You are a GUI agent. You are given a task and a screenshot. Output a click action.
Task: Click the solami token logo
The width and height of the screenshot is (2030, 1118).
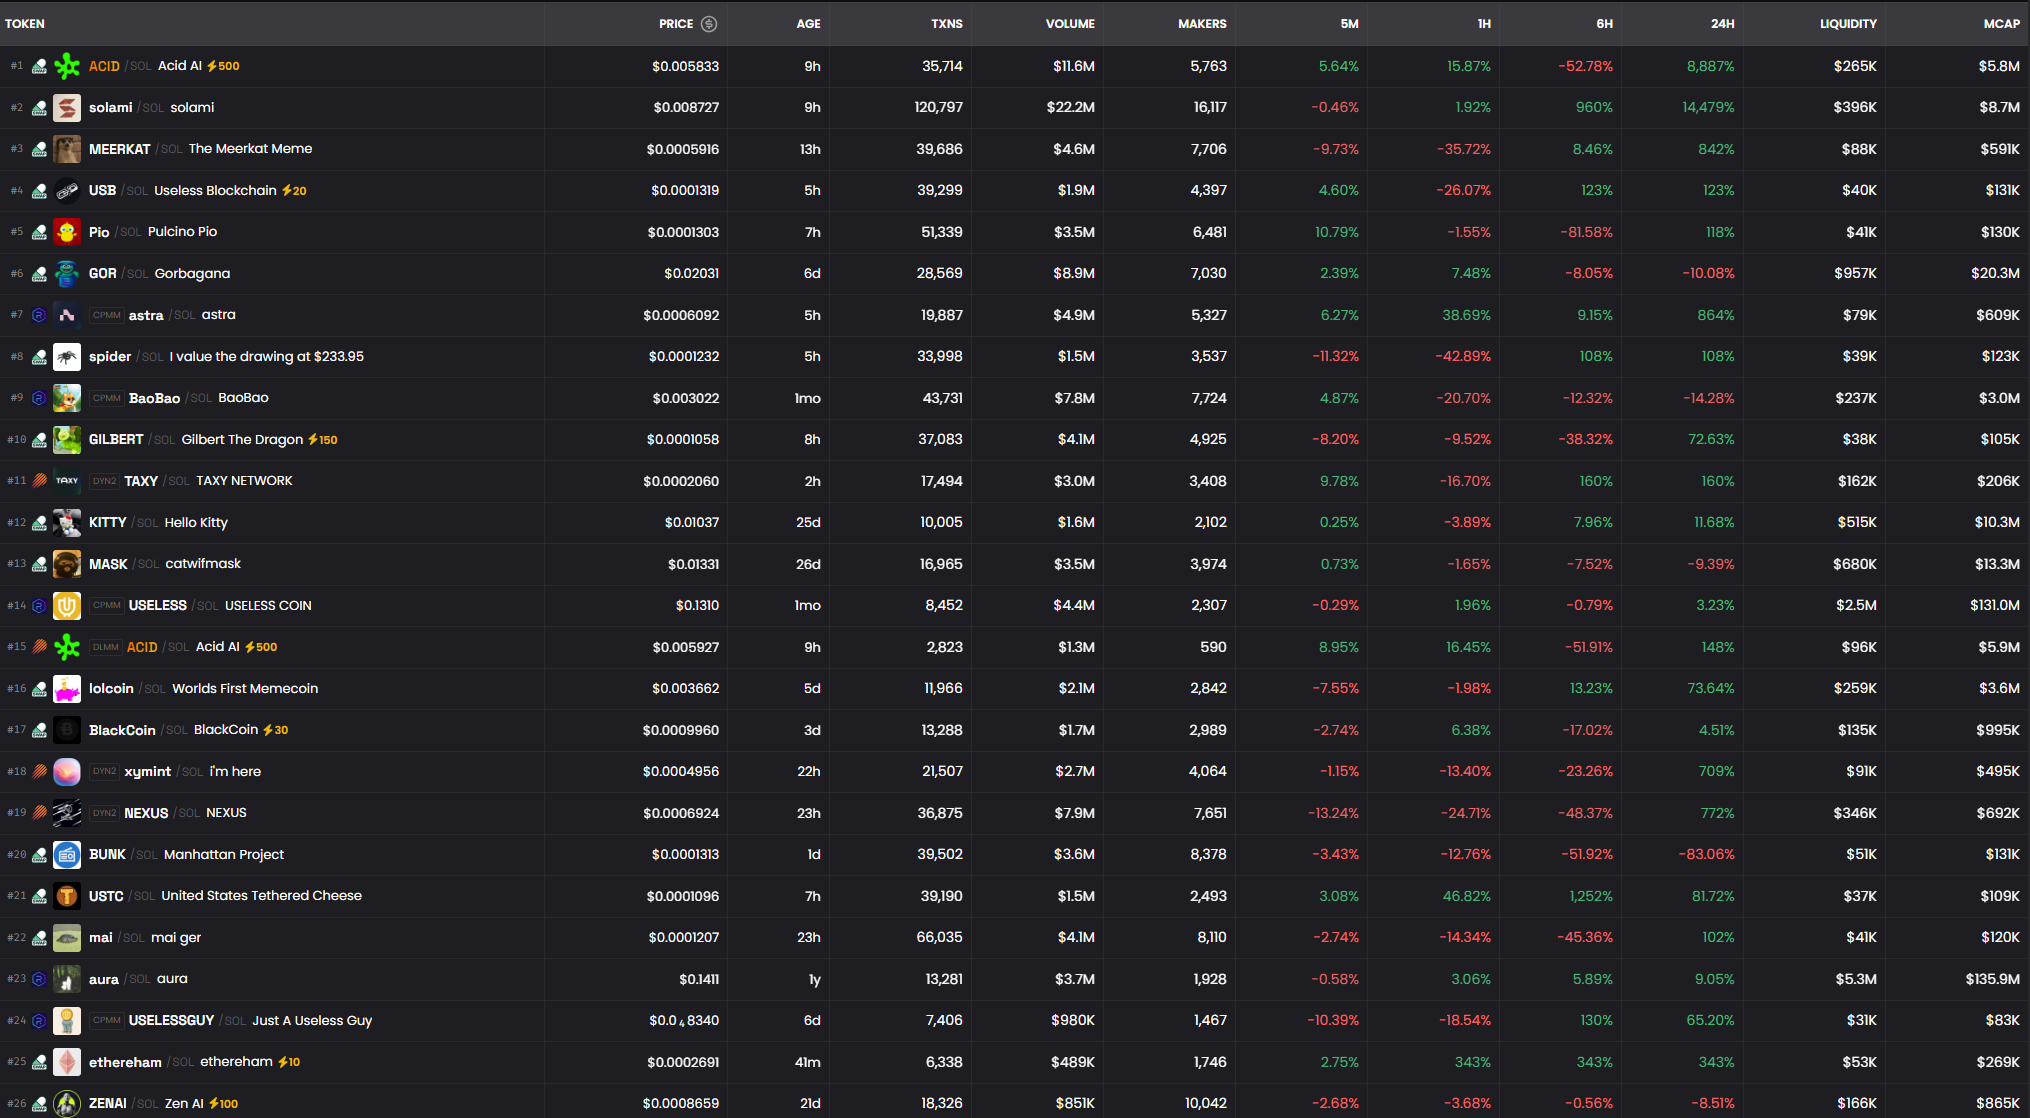click(x=67, y=108)
